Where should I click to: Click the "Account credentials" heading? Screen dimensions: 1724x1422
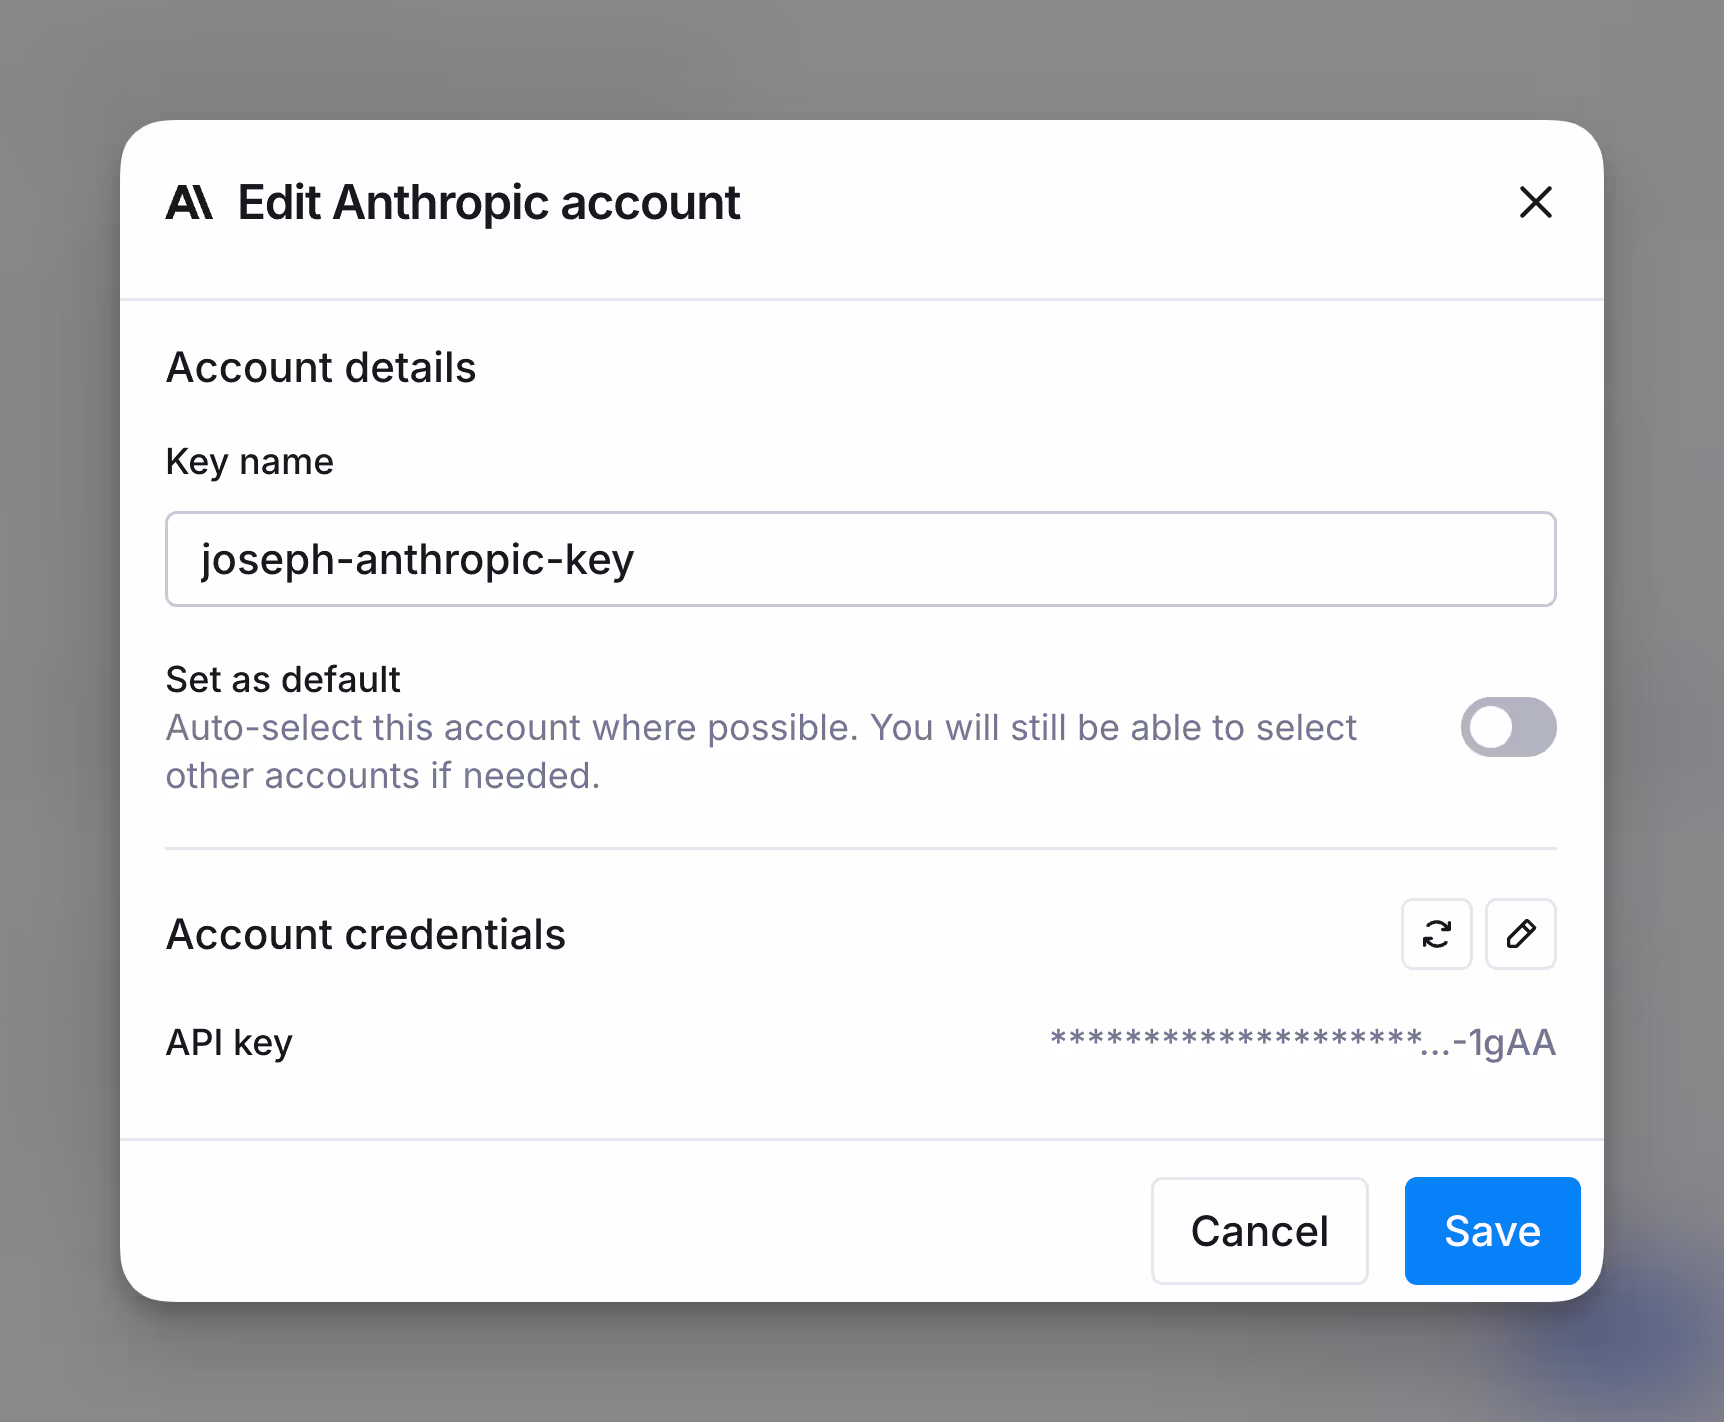[x=366, y=934]
